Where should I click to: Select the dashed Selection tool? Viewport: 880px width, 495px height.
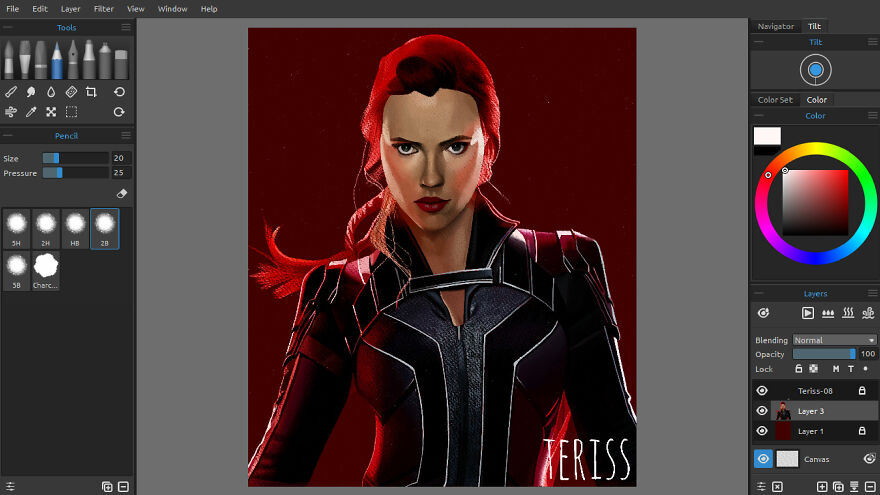pos(71,112)
